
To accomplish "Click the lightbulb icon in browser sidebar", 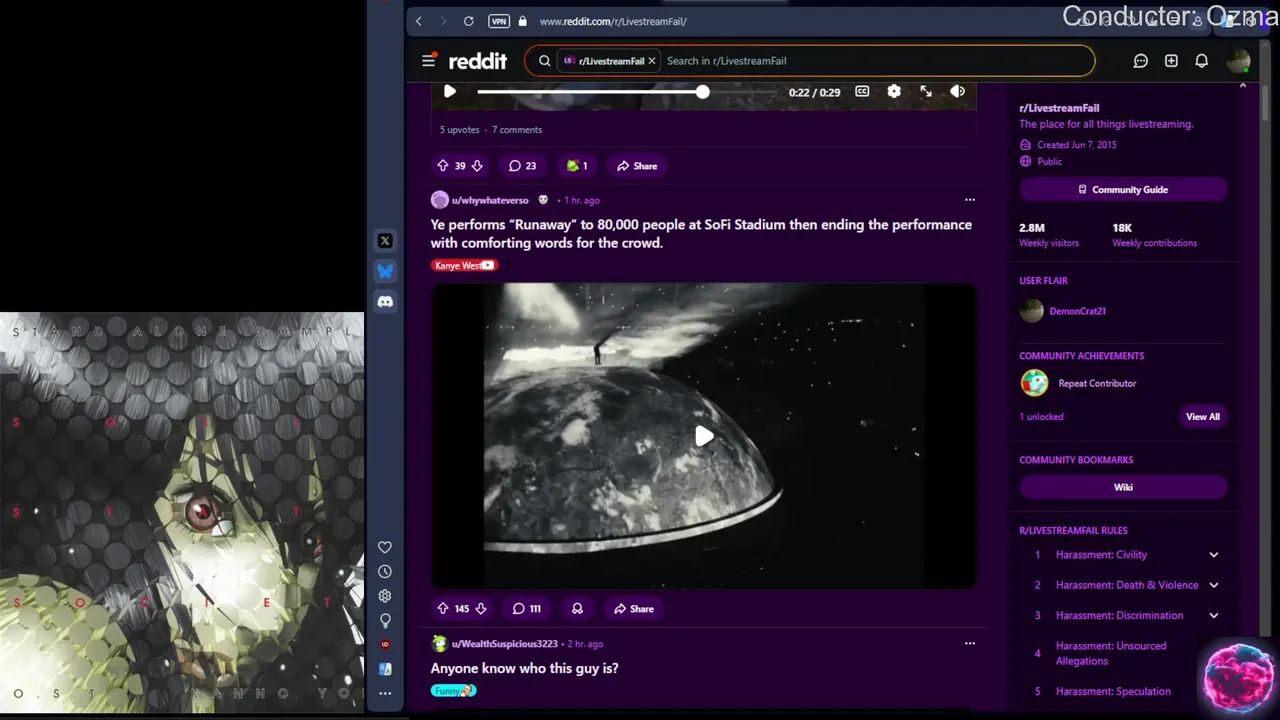I will [385, 621].
